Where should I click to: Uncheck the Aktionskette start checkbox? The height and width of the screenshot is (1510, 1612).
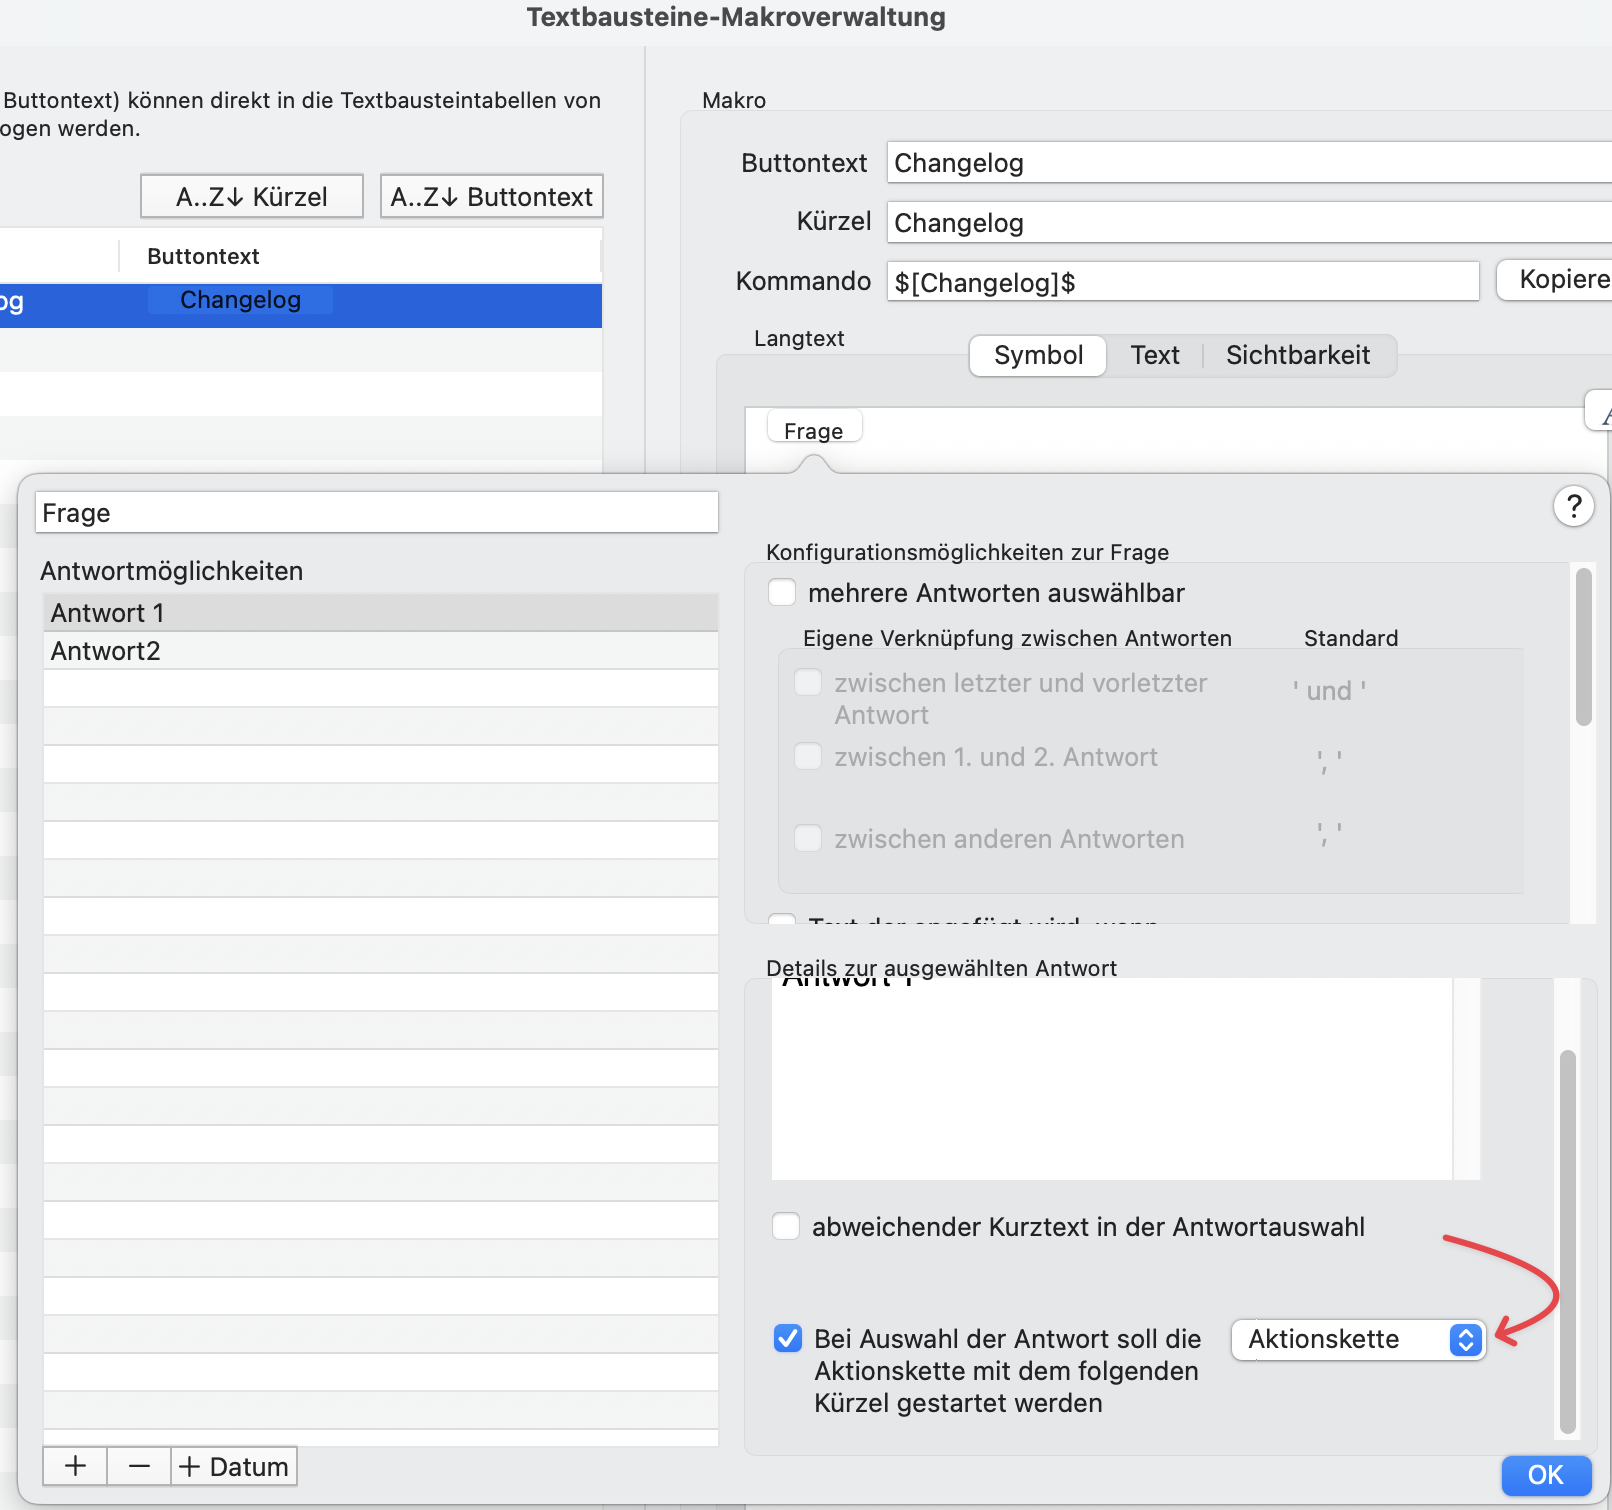click(788, 1338)
